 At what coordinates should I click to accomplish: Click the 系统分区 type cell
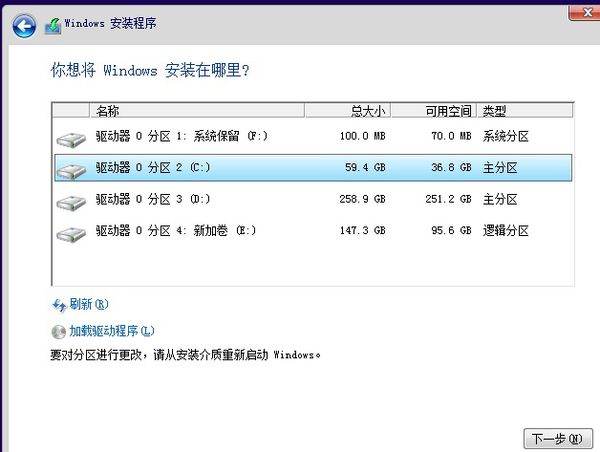point(505,136)
